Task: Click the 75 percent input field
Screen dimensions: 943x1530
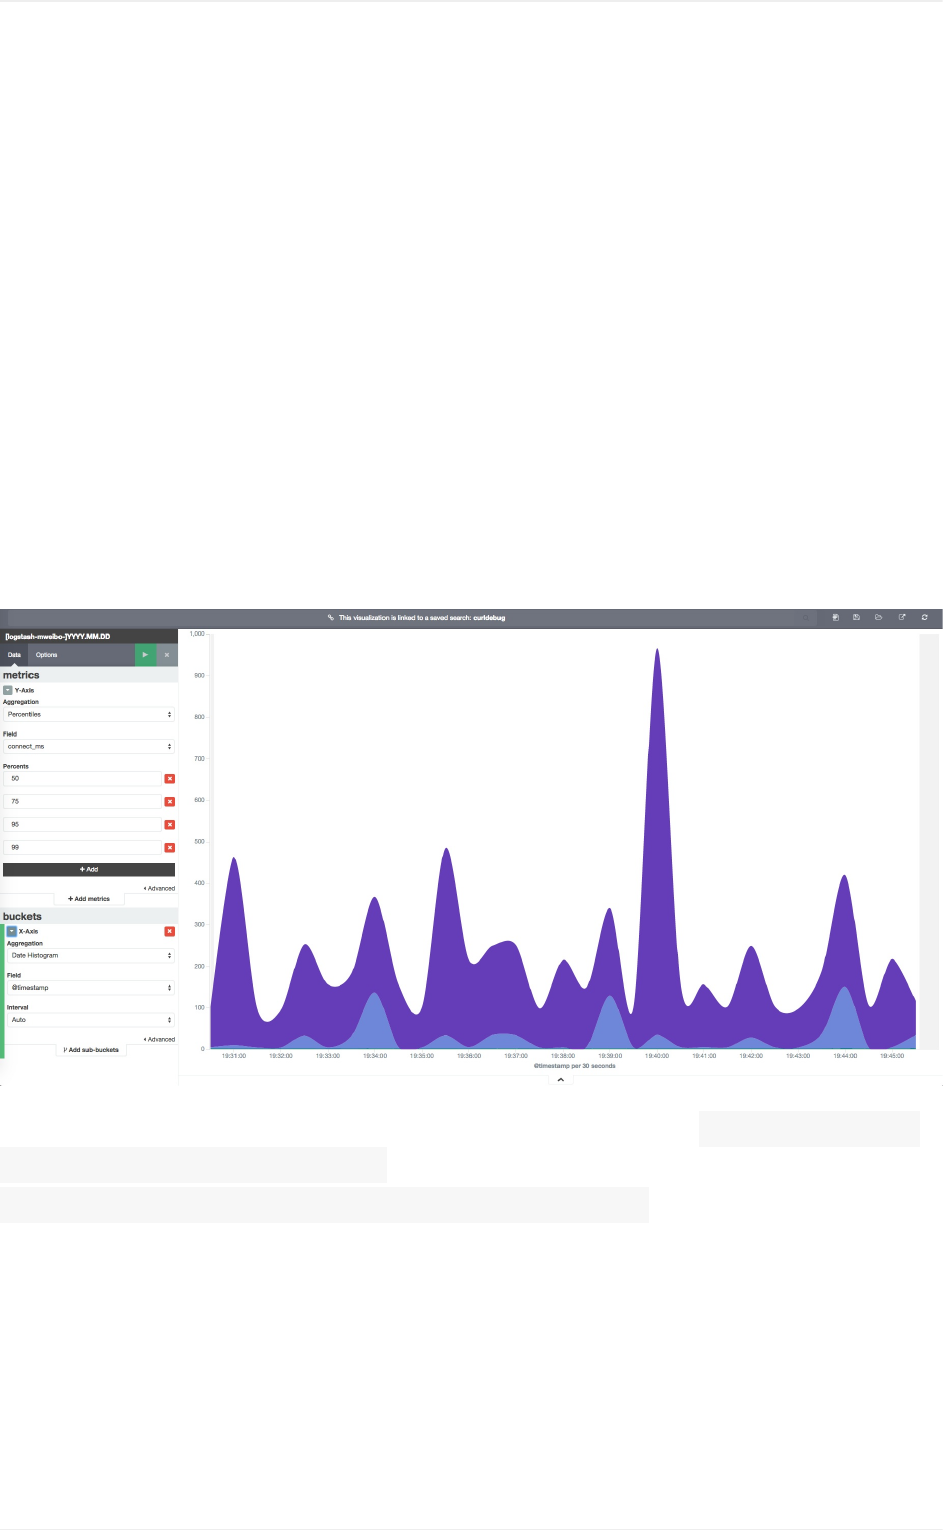Action: click(82, 802)
